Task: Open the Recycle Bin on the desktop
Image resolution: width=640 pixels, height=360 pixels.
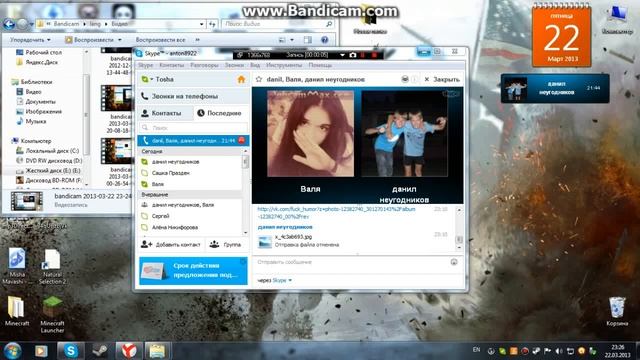Action: pyautogui.click(x=617, y=311)
